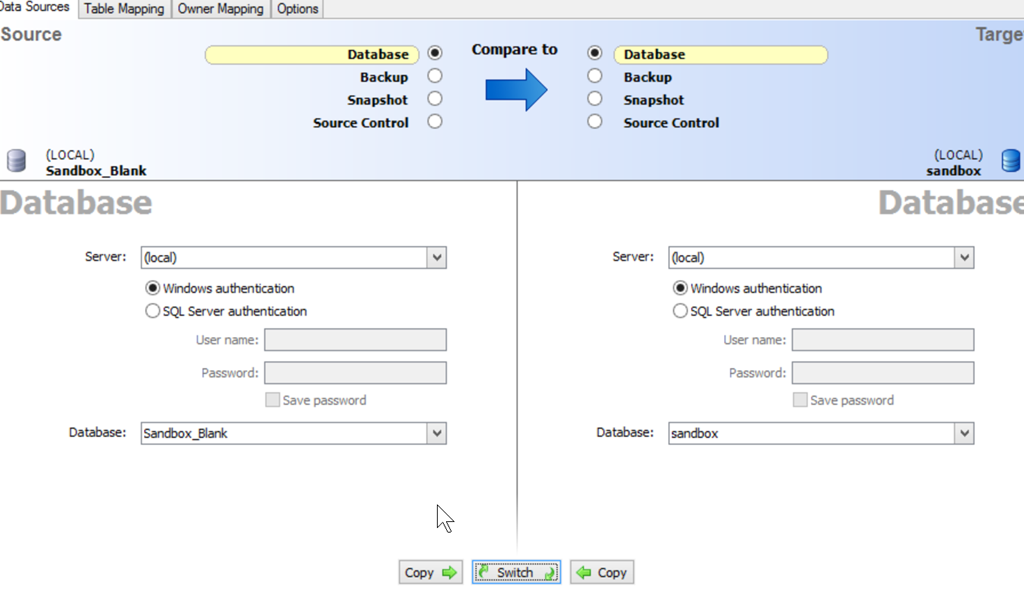Switch source and target data sources

(516, 573)
